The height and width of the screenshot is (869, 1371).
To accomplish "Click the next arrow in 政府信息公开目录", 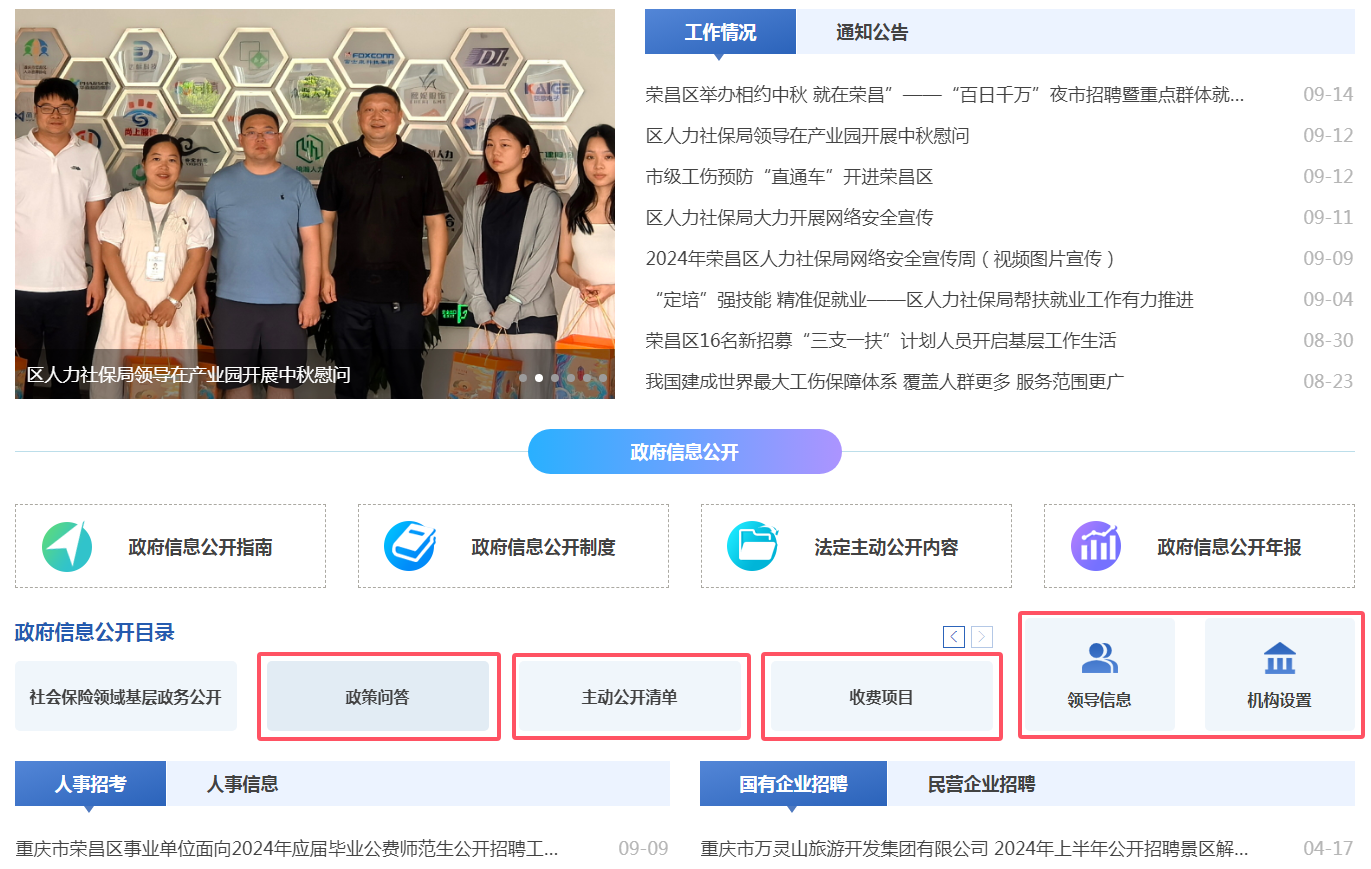I will pos(982,637).
